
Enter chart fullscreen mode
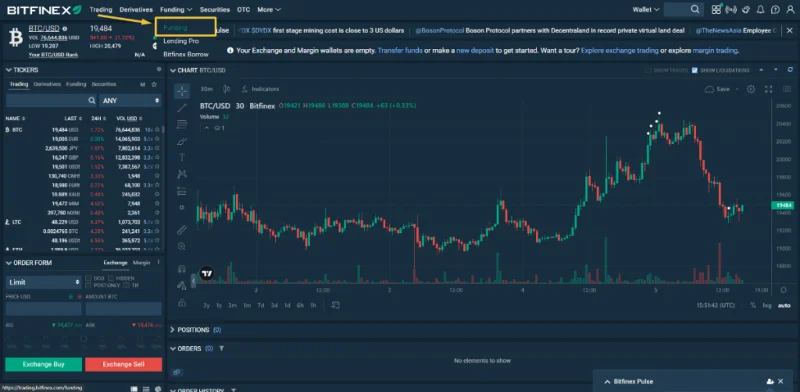(x=768, y=89)
